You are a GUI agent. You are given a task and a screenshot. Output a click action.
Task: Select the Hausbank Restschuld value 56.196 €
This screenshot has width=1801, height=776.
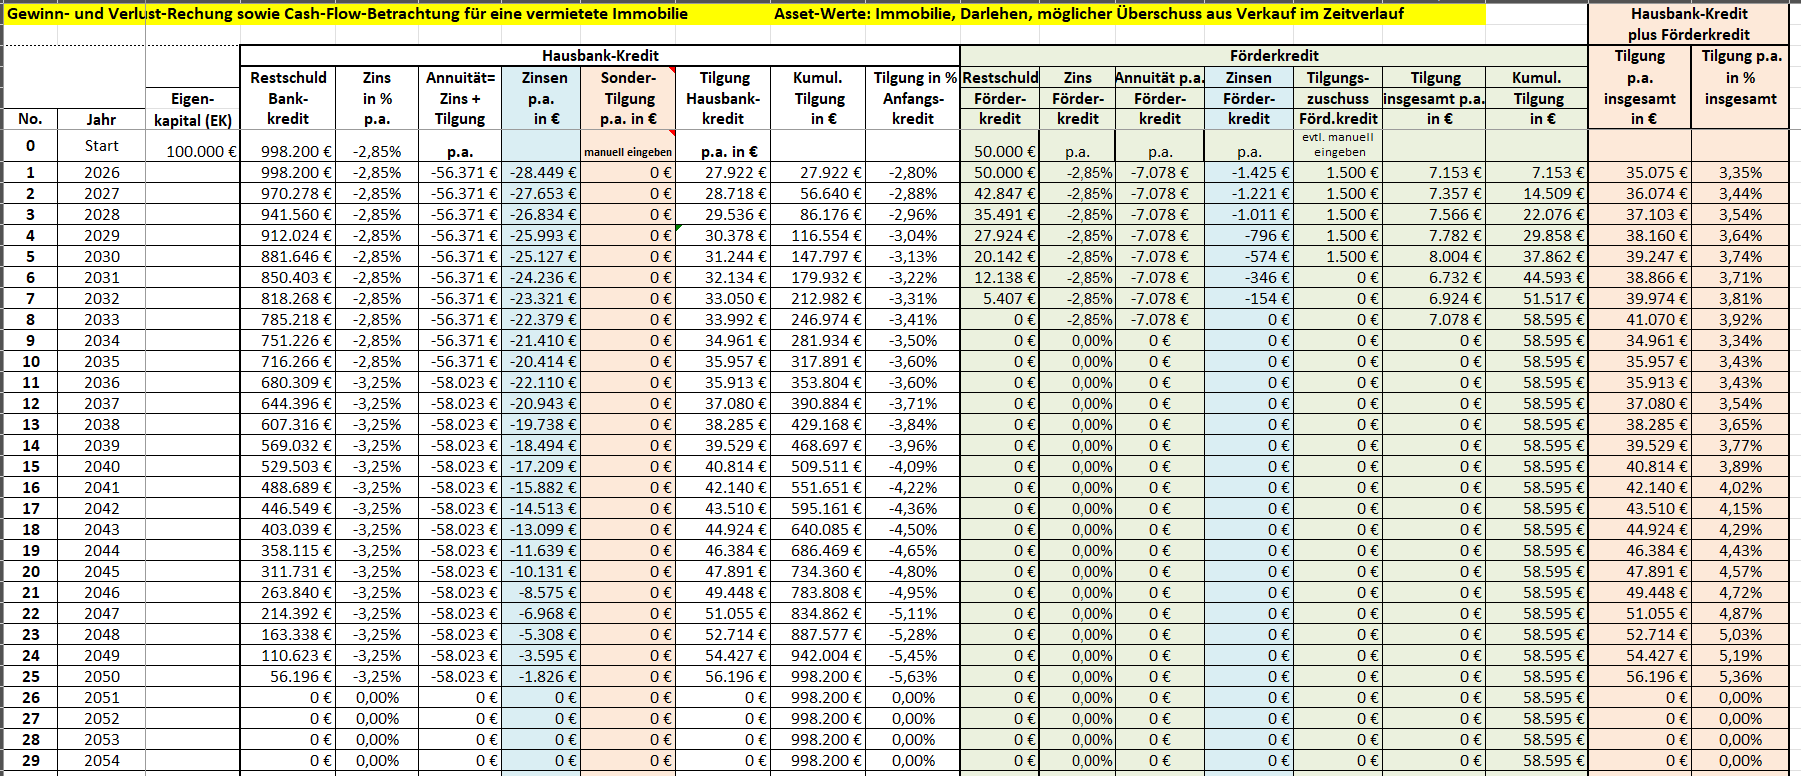[288, 676]
